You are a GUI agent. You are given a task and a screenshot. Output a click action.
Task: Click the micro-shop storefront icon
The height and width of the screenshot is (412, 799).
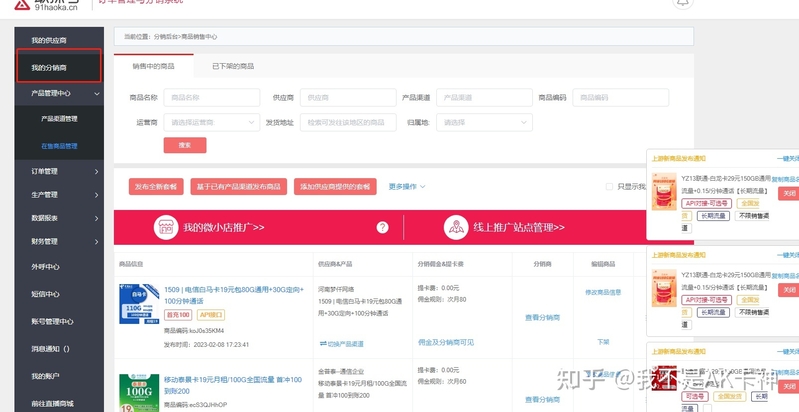coord(166,227)
